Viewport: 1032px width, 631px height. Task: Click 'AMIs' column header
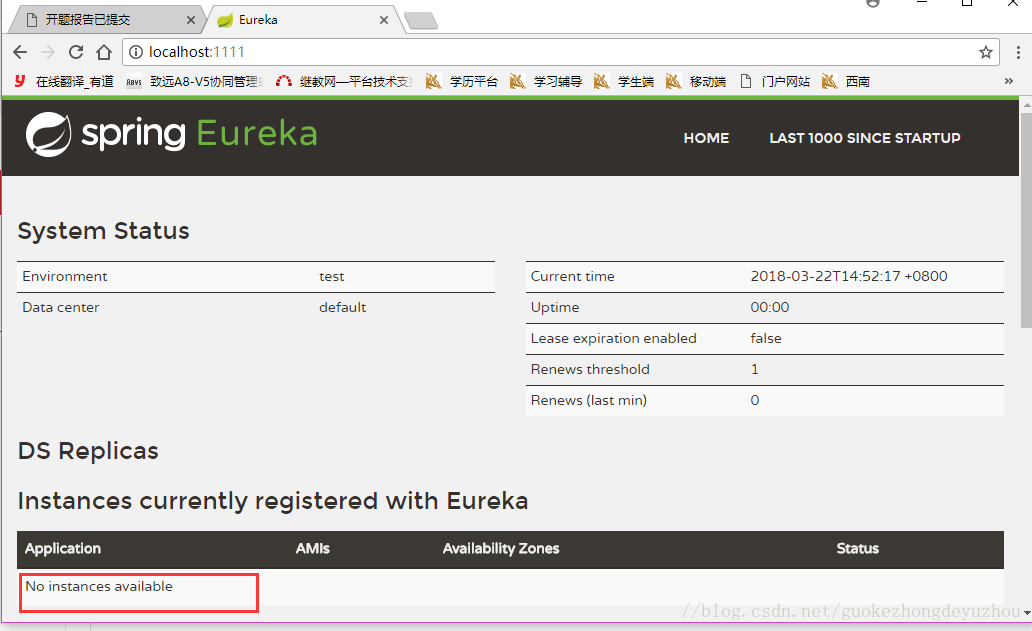[313, 549]
